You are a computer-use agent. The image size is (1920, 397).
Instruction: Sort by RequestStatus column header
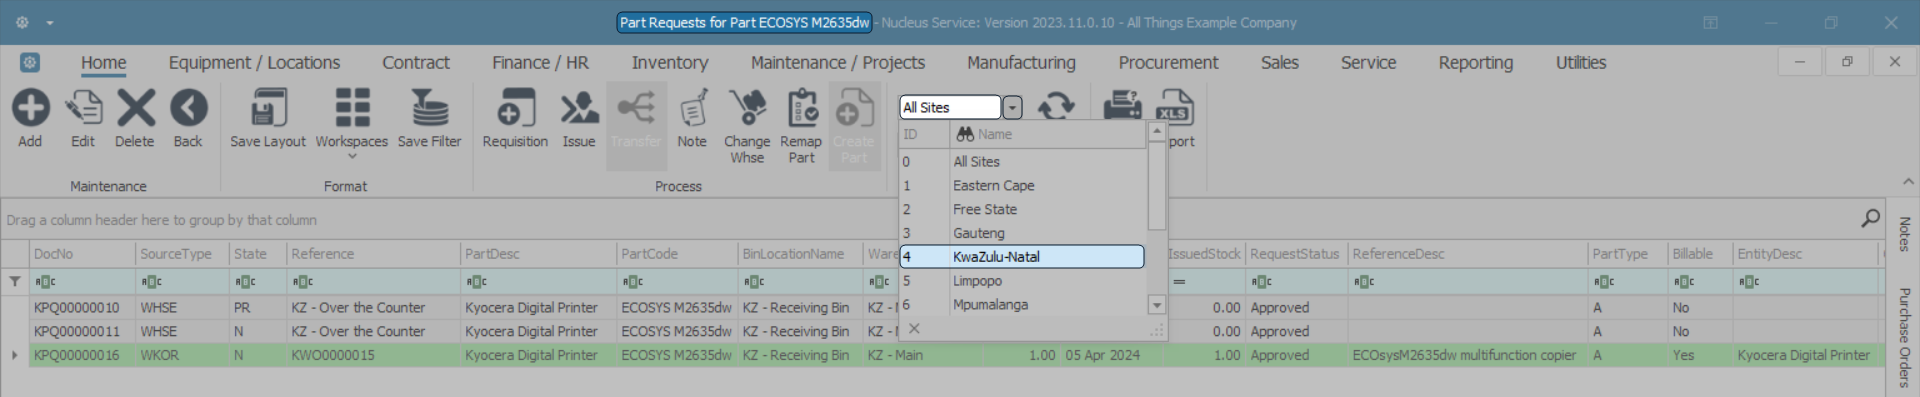pyautogui.click(x=1296, y=254)
